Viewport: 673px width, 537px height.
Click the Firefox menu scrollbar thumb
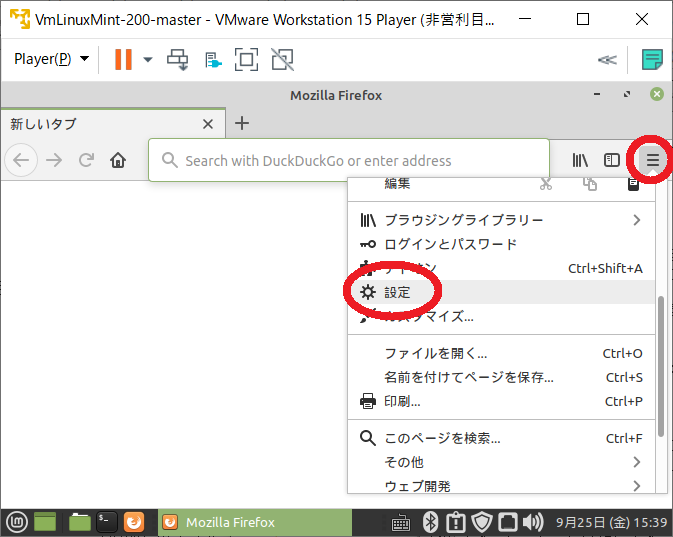pyautogui.click(x=661, y=367)
